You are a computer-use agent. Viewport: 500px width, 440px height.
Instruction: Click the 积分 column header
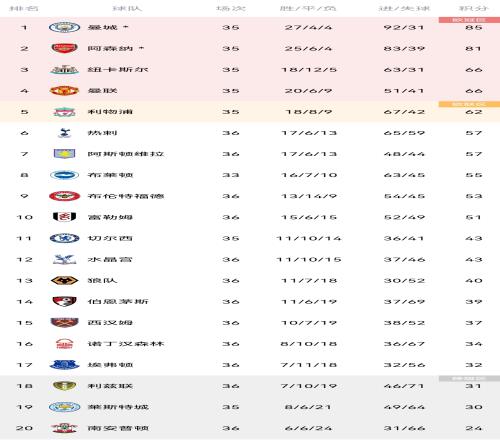point(474,8)
